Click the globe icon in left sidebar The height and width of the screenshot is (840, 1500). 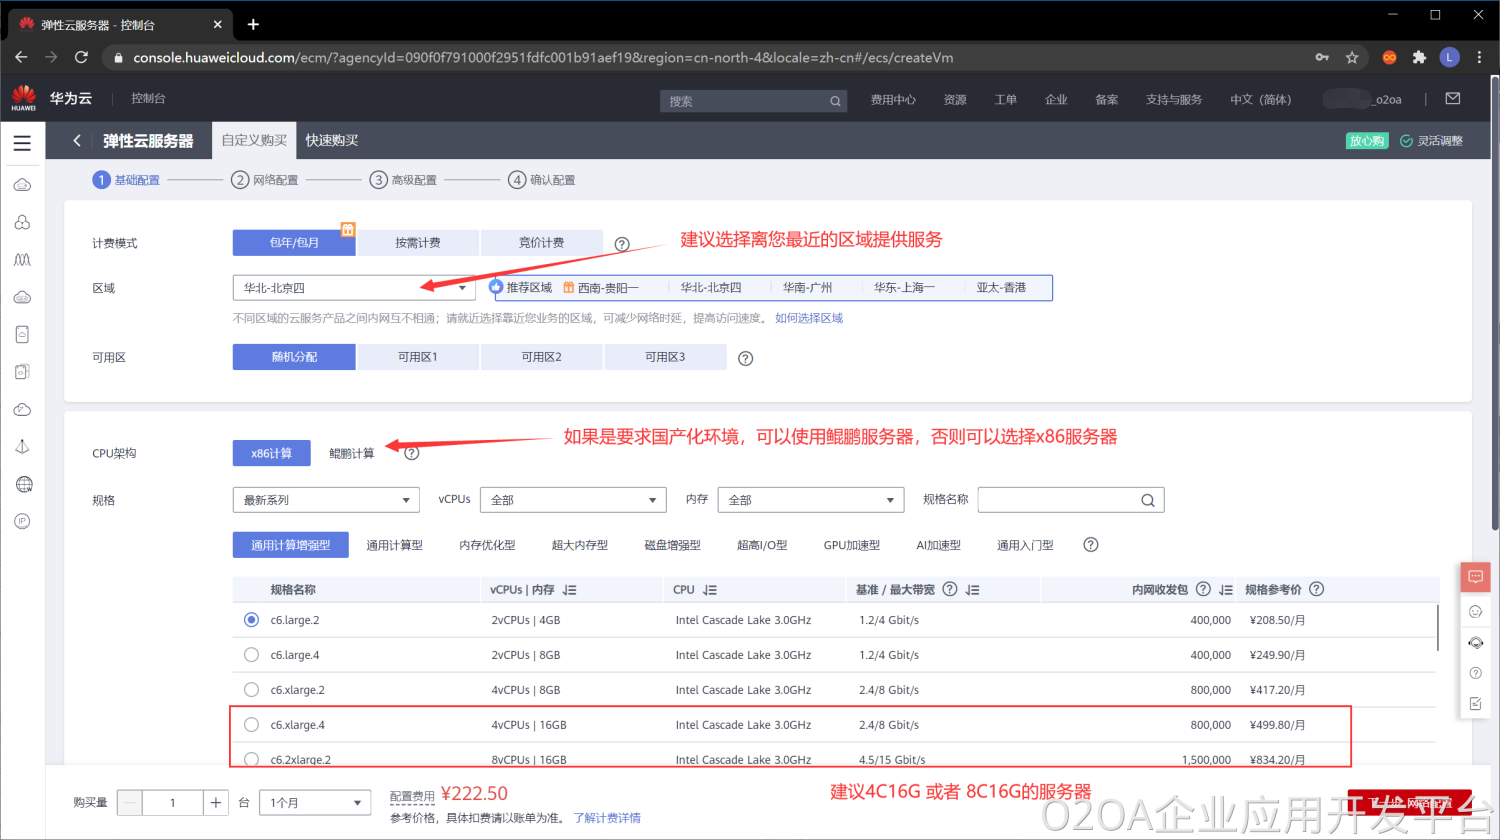24,484
